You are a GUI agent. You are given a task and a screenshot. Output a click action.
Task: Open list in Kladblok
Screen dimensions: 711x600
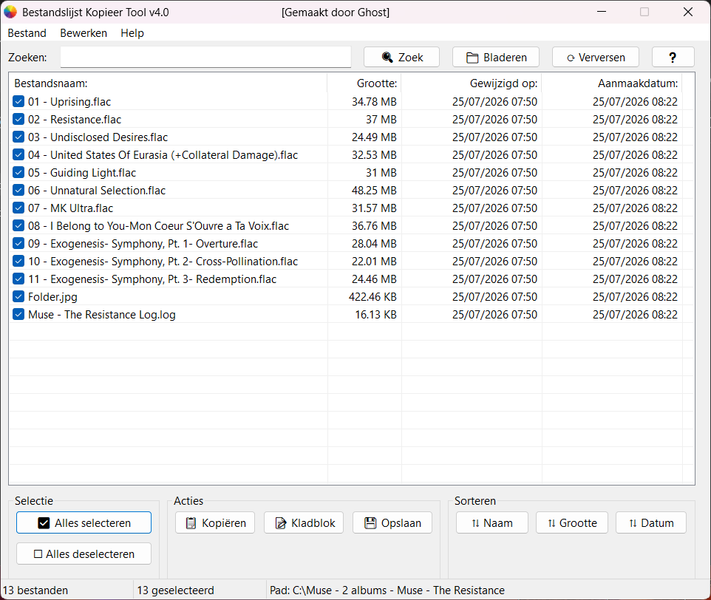[304, 523]
